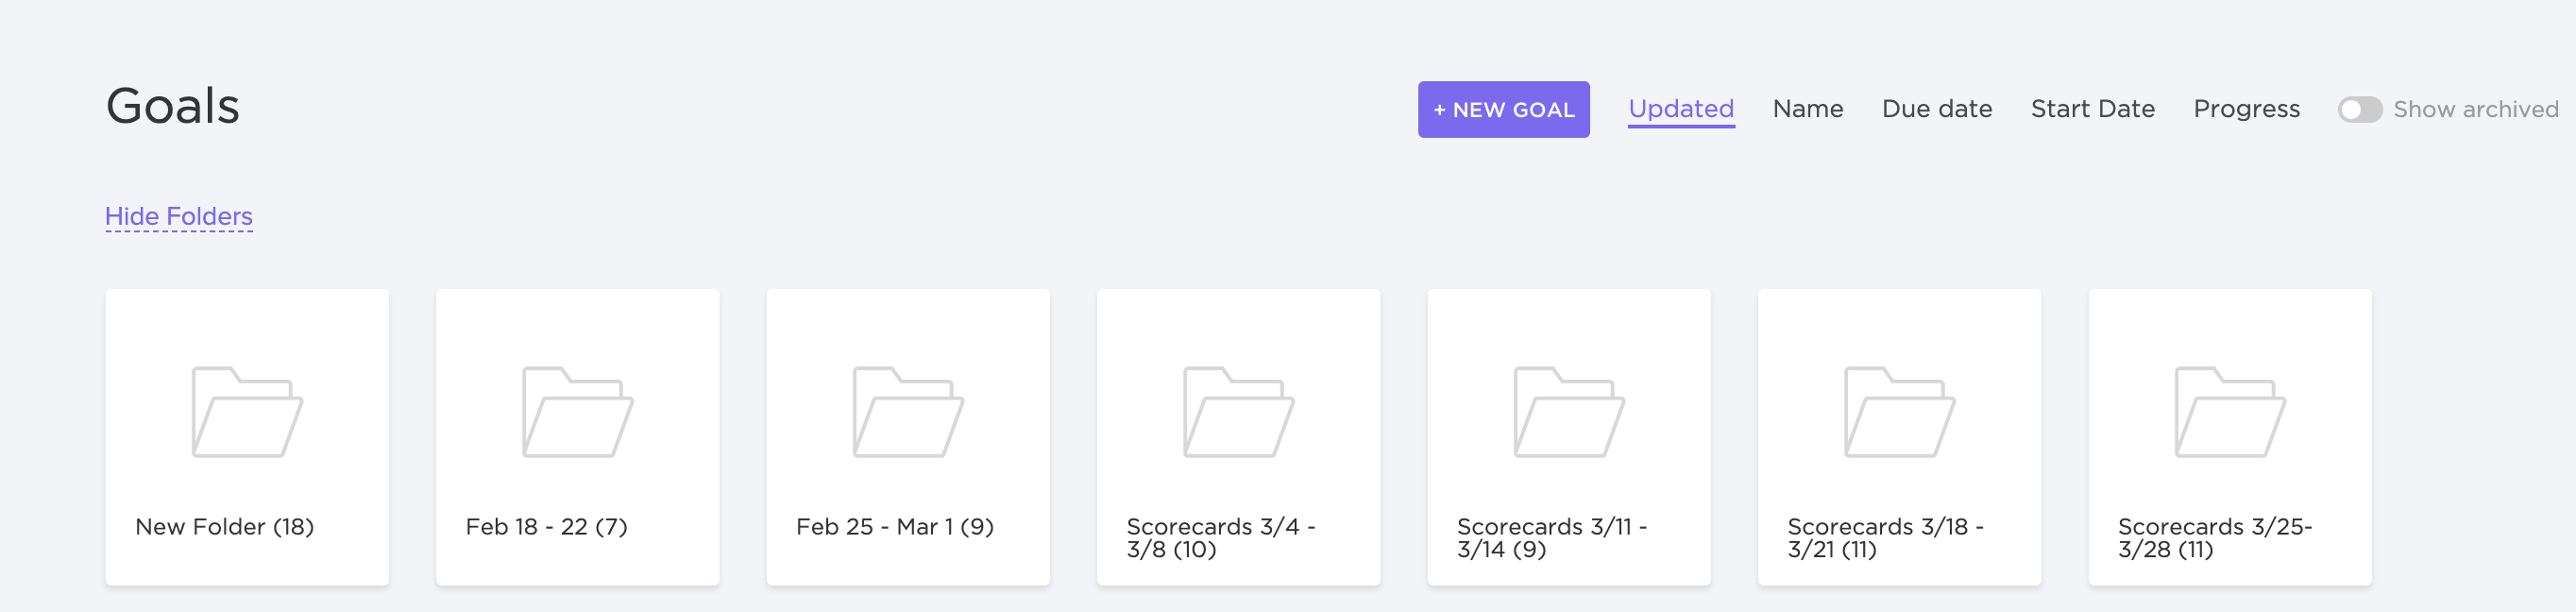Click the Scorecards 3/4 - 3/8 (10) label
The height and width of the screenshot is (612, 2576).
point(1220,538)
